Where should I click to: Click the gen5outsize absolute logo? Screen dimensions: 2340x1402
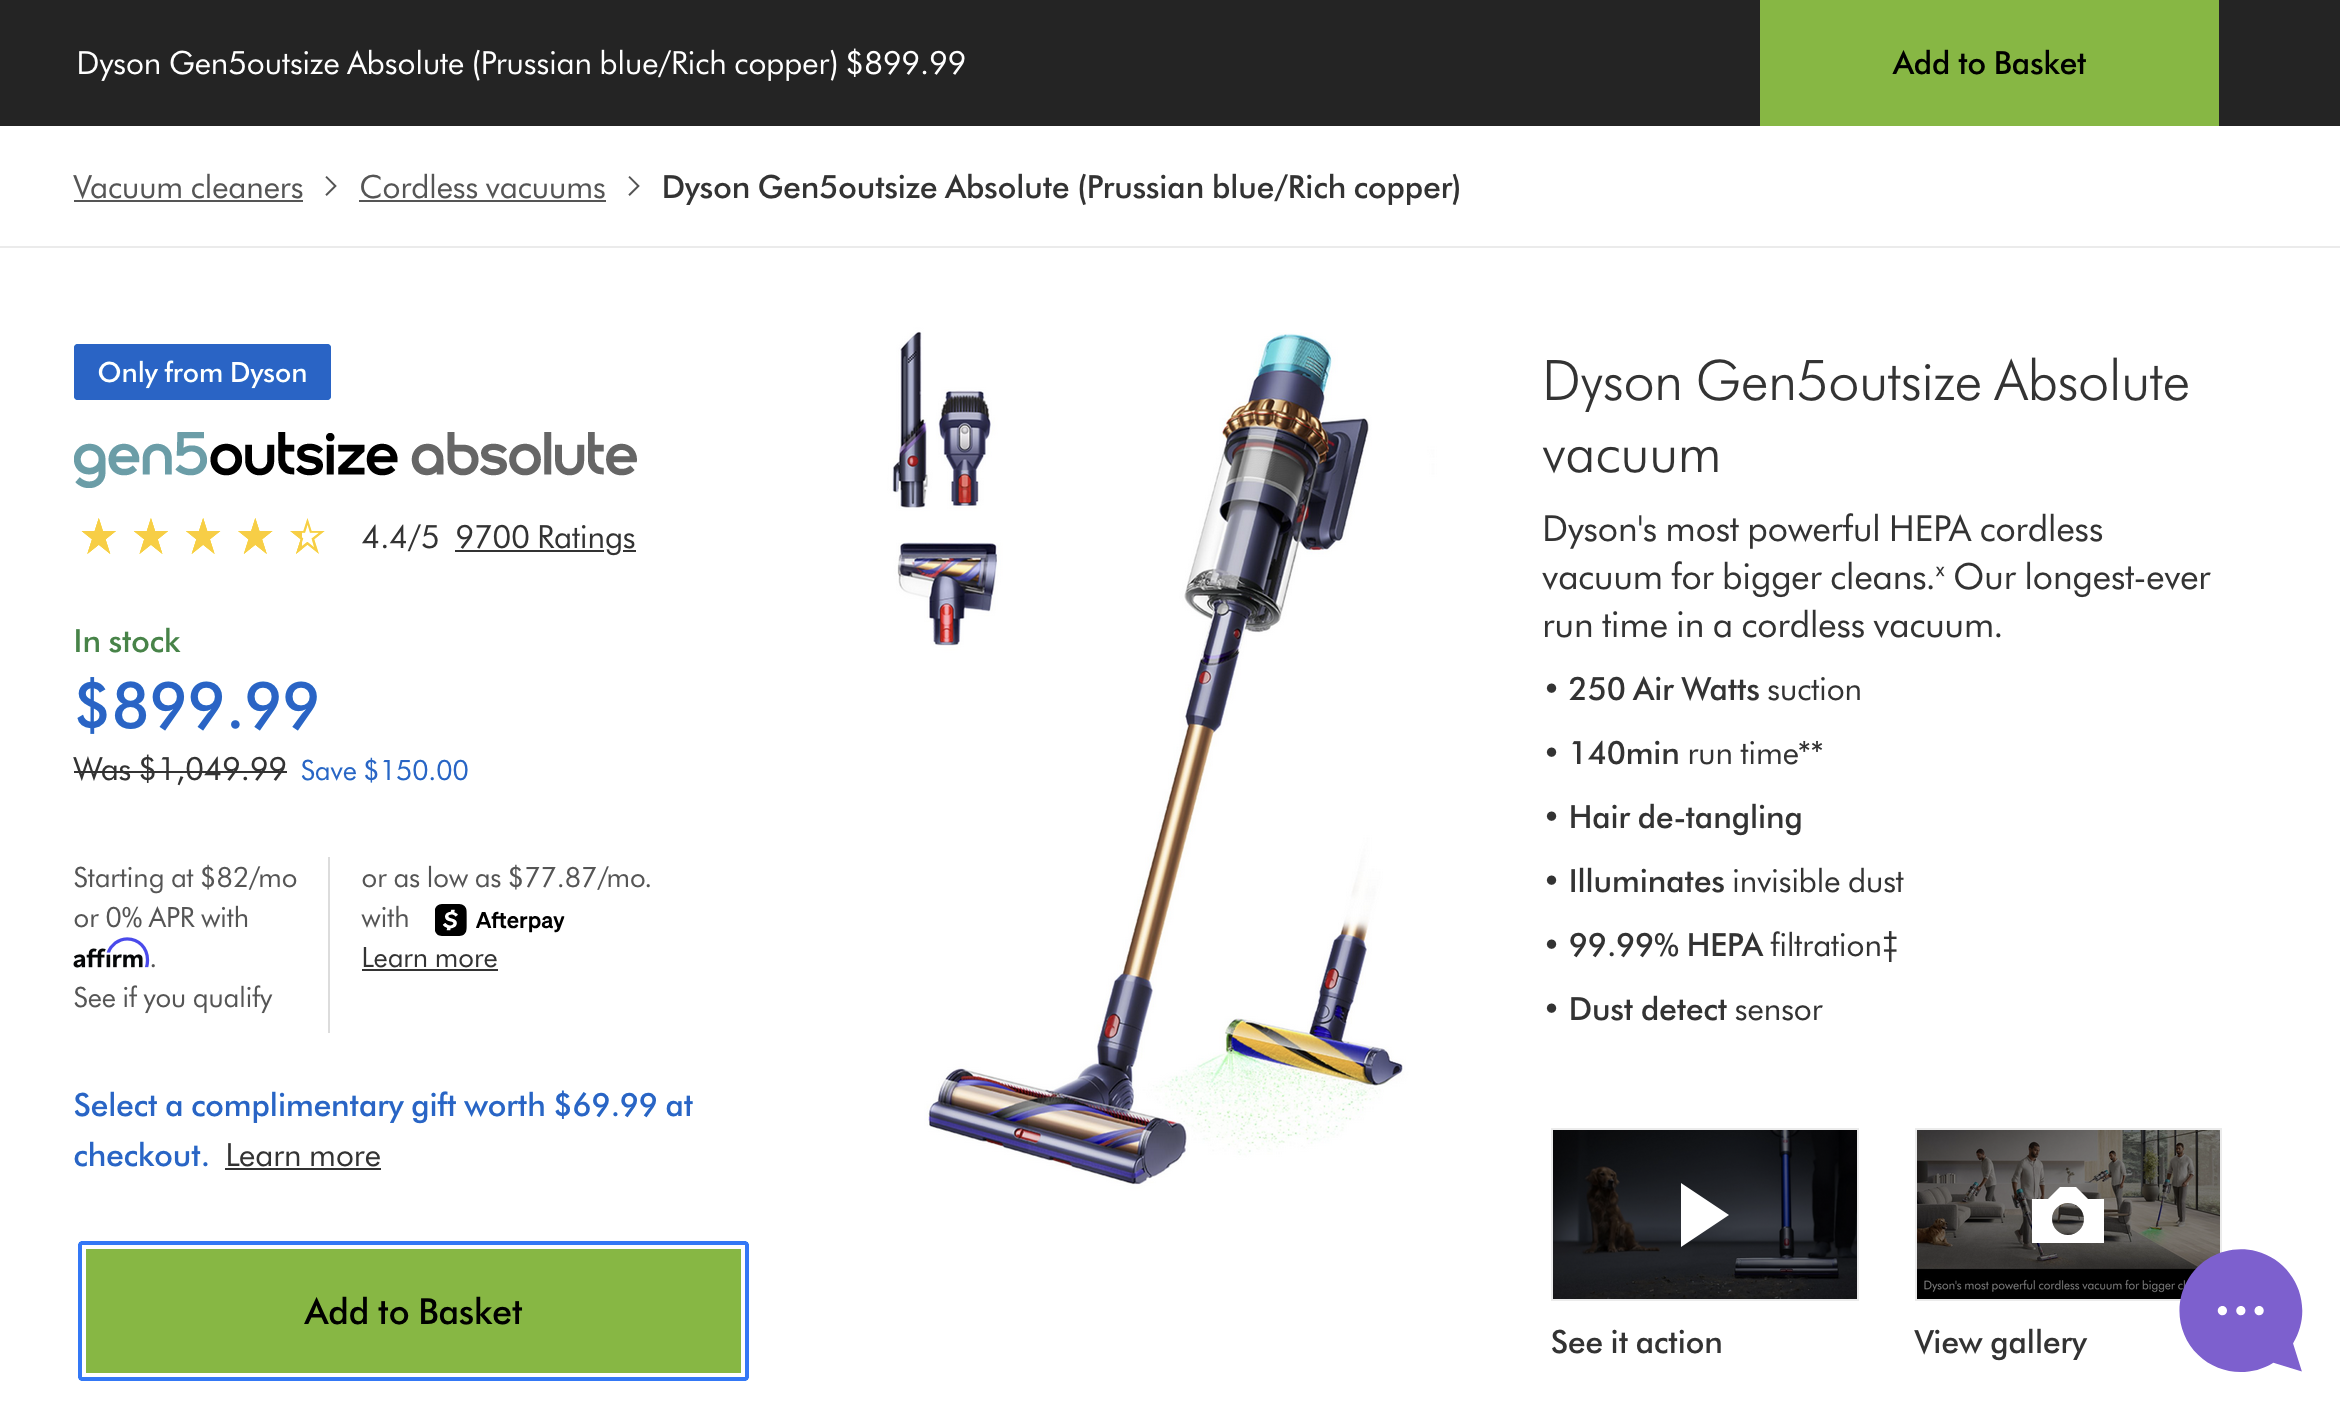pos(355,457)
